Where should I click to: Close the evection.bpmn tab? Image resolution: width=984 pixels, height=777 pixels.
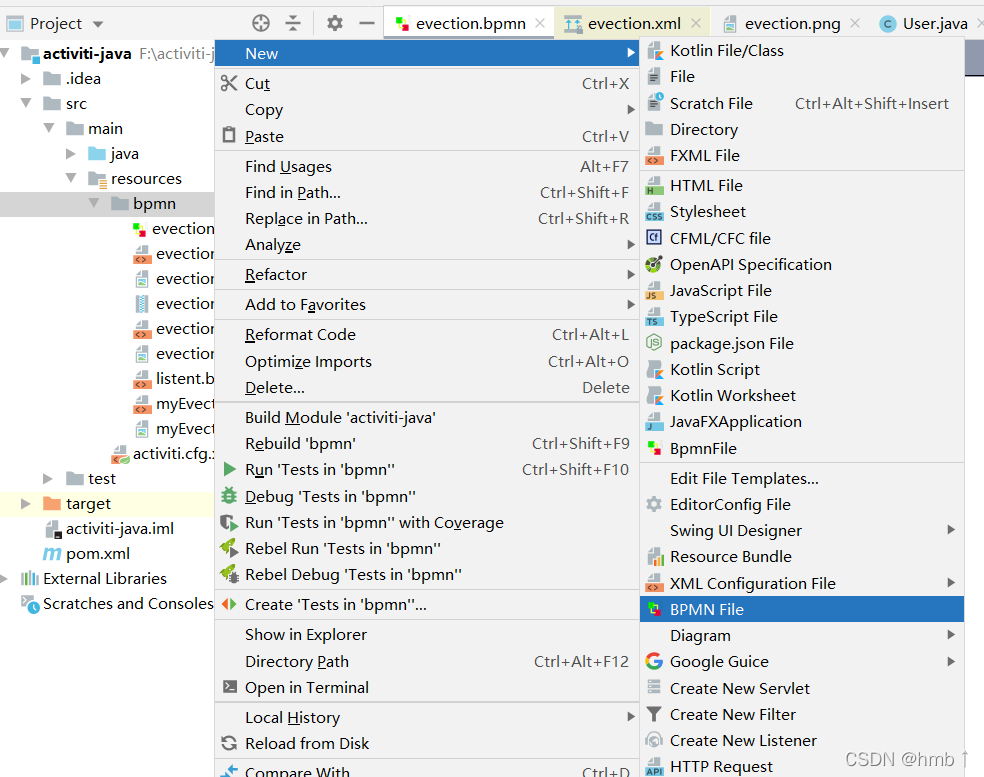tap(540, 23)
